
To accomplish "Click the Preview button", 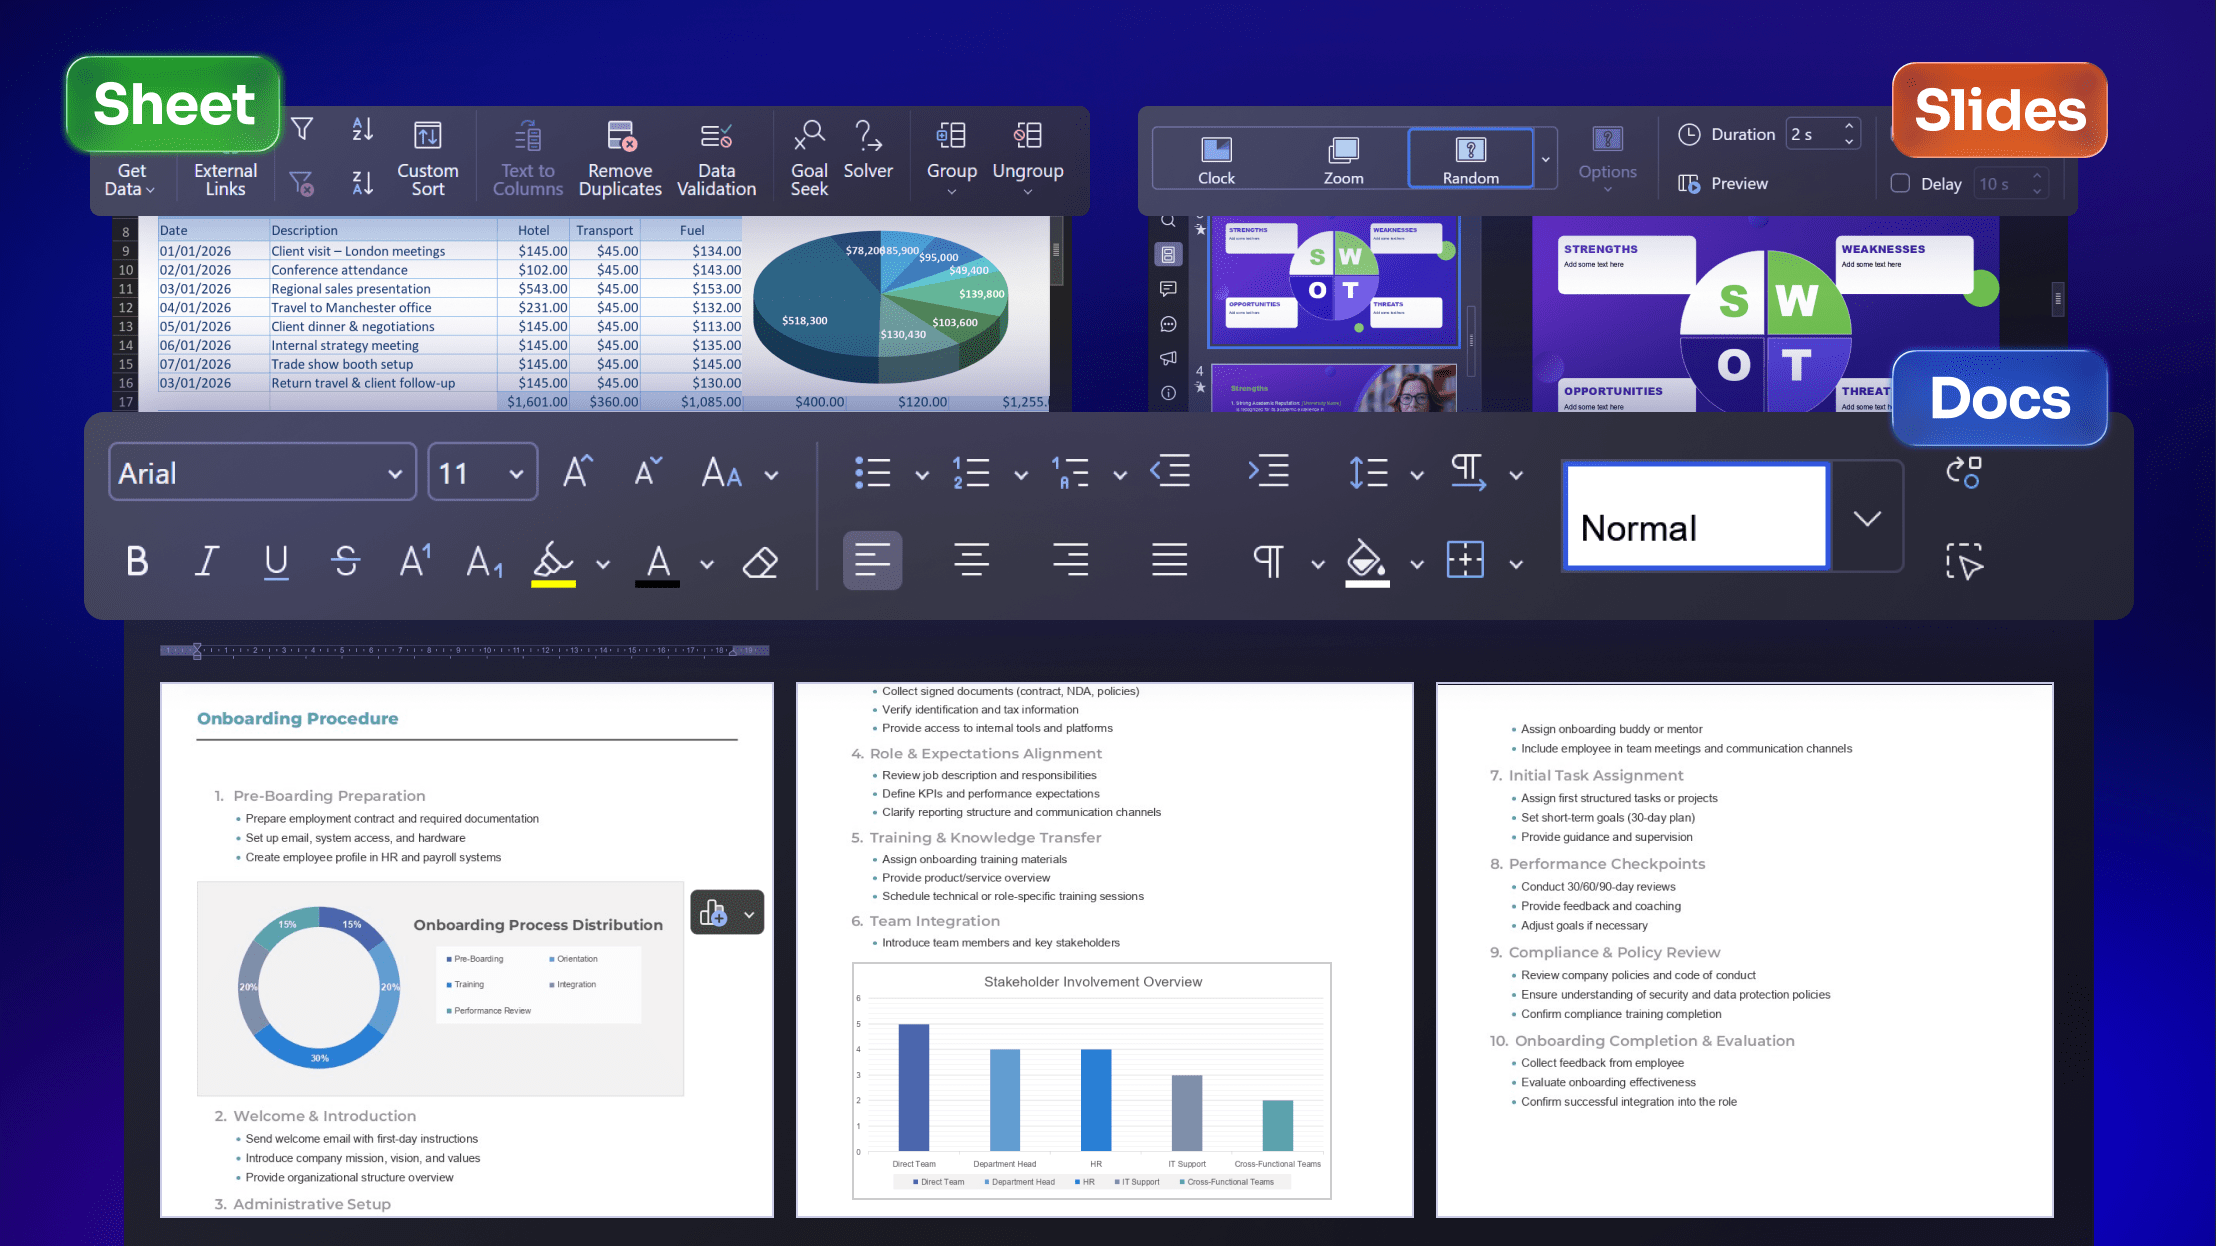I will tap(1723, 184).
